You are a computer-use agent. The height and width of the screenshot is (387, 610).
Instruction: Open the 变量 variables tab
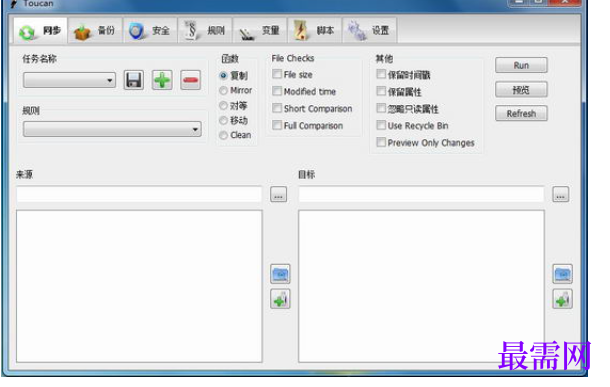pyautogui.click(x=260, y=30)
